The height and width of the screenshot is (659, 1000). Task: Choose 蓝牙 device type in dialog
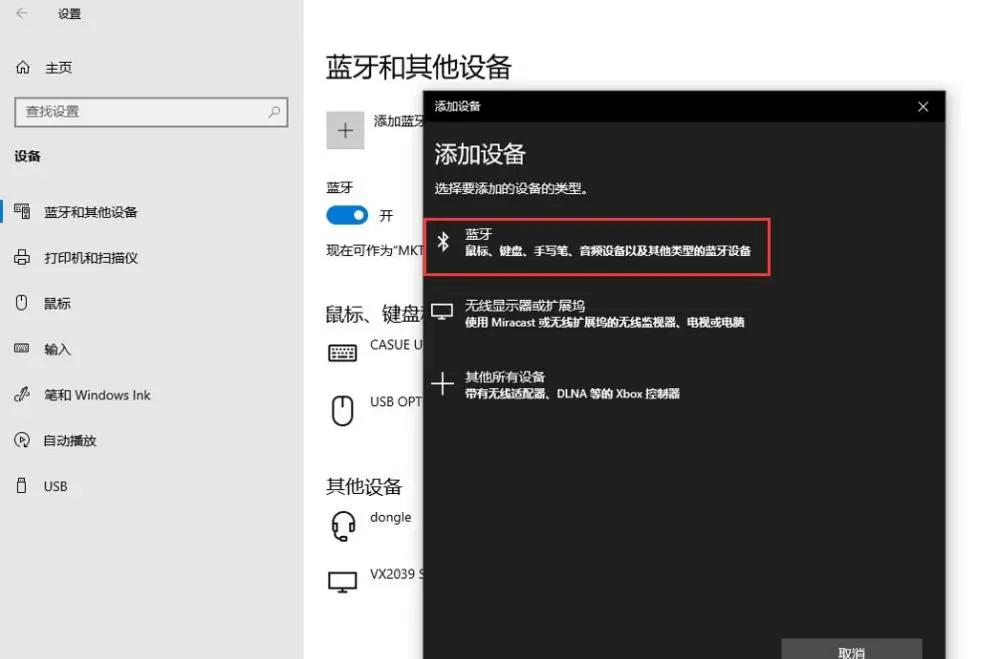tap(597, 247)
